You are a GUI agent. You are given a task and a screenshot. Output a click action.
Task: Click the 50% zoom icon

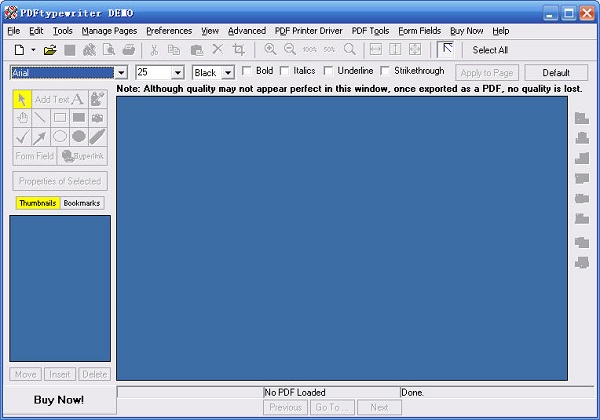329,49
